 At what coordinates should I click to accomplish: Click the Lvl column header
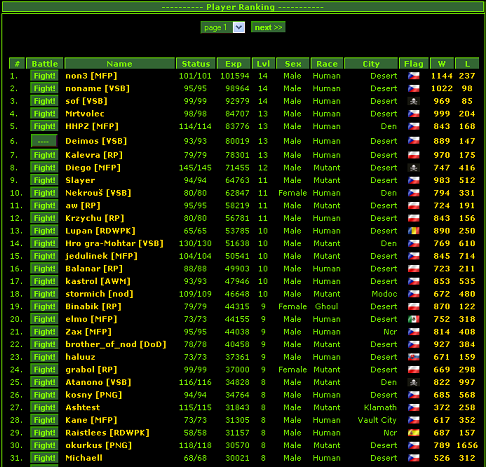pos(263,63)
